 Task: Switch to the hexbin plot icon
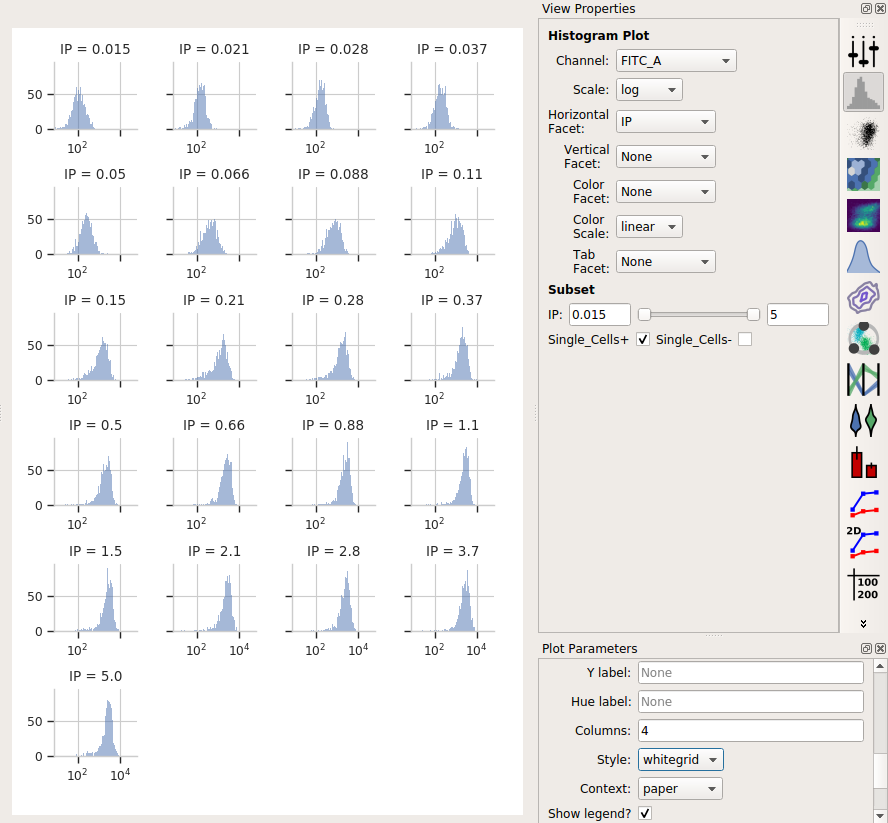click(863, 174)
